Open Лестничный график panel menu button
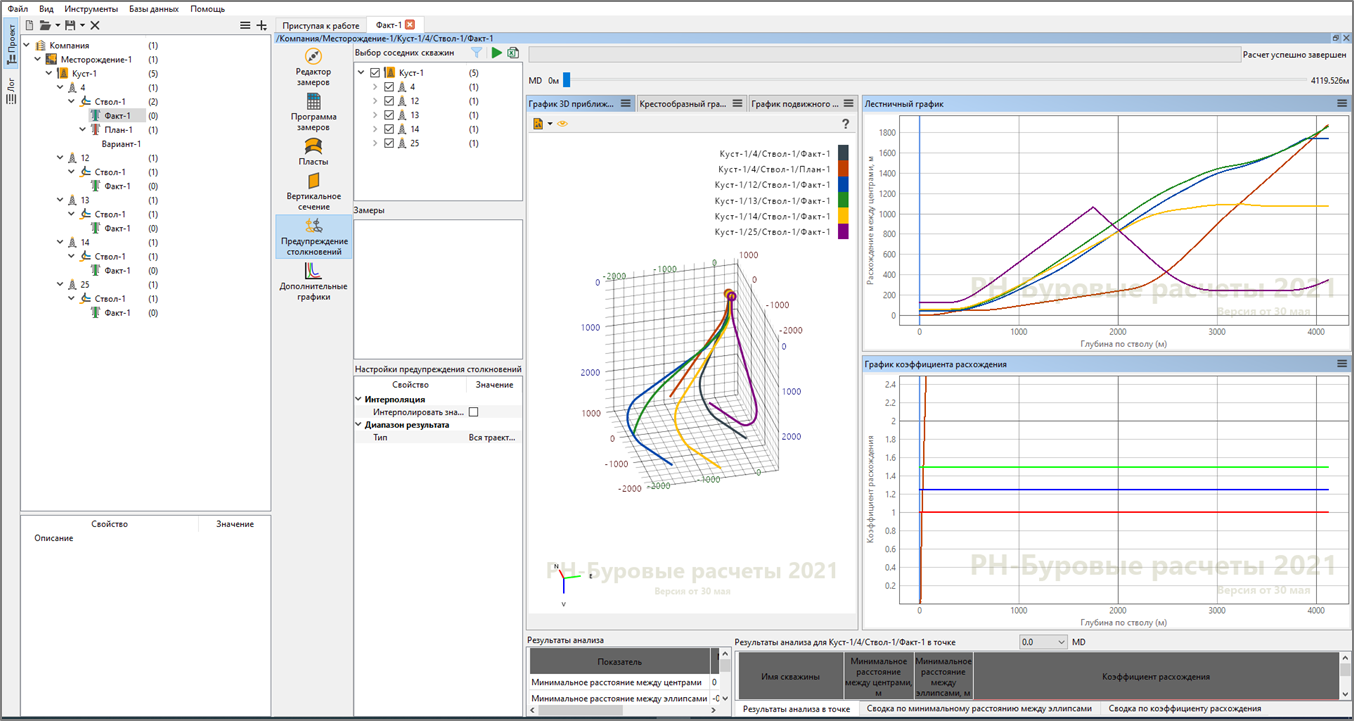Viewport: 1354px width, 721px height. (x=1342, y=103)
